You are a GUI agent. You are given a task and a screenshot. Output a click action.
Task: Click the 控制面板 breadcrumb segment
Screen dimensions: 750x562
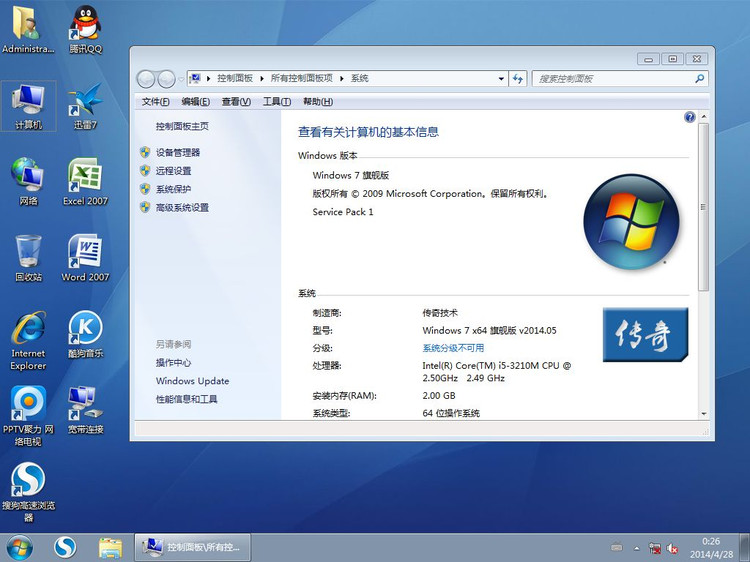tap(235, 78)
